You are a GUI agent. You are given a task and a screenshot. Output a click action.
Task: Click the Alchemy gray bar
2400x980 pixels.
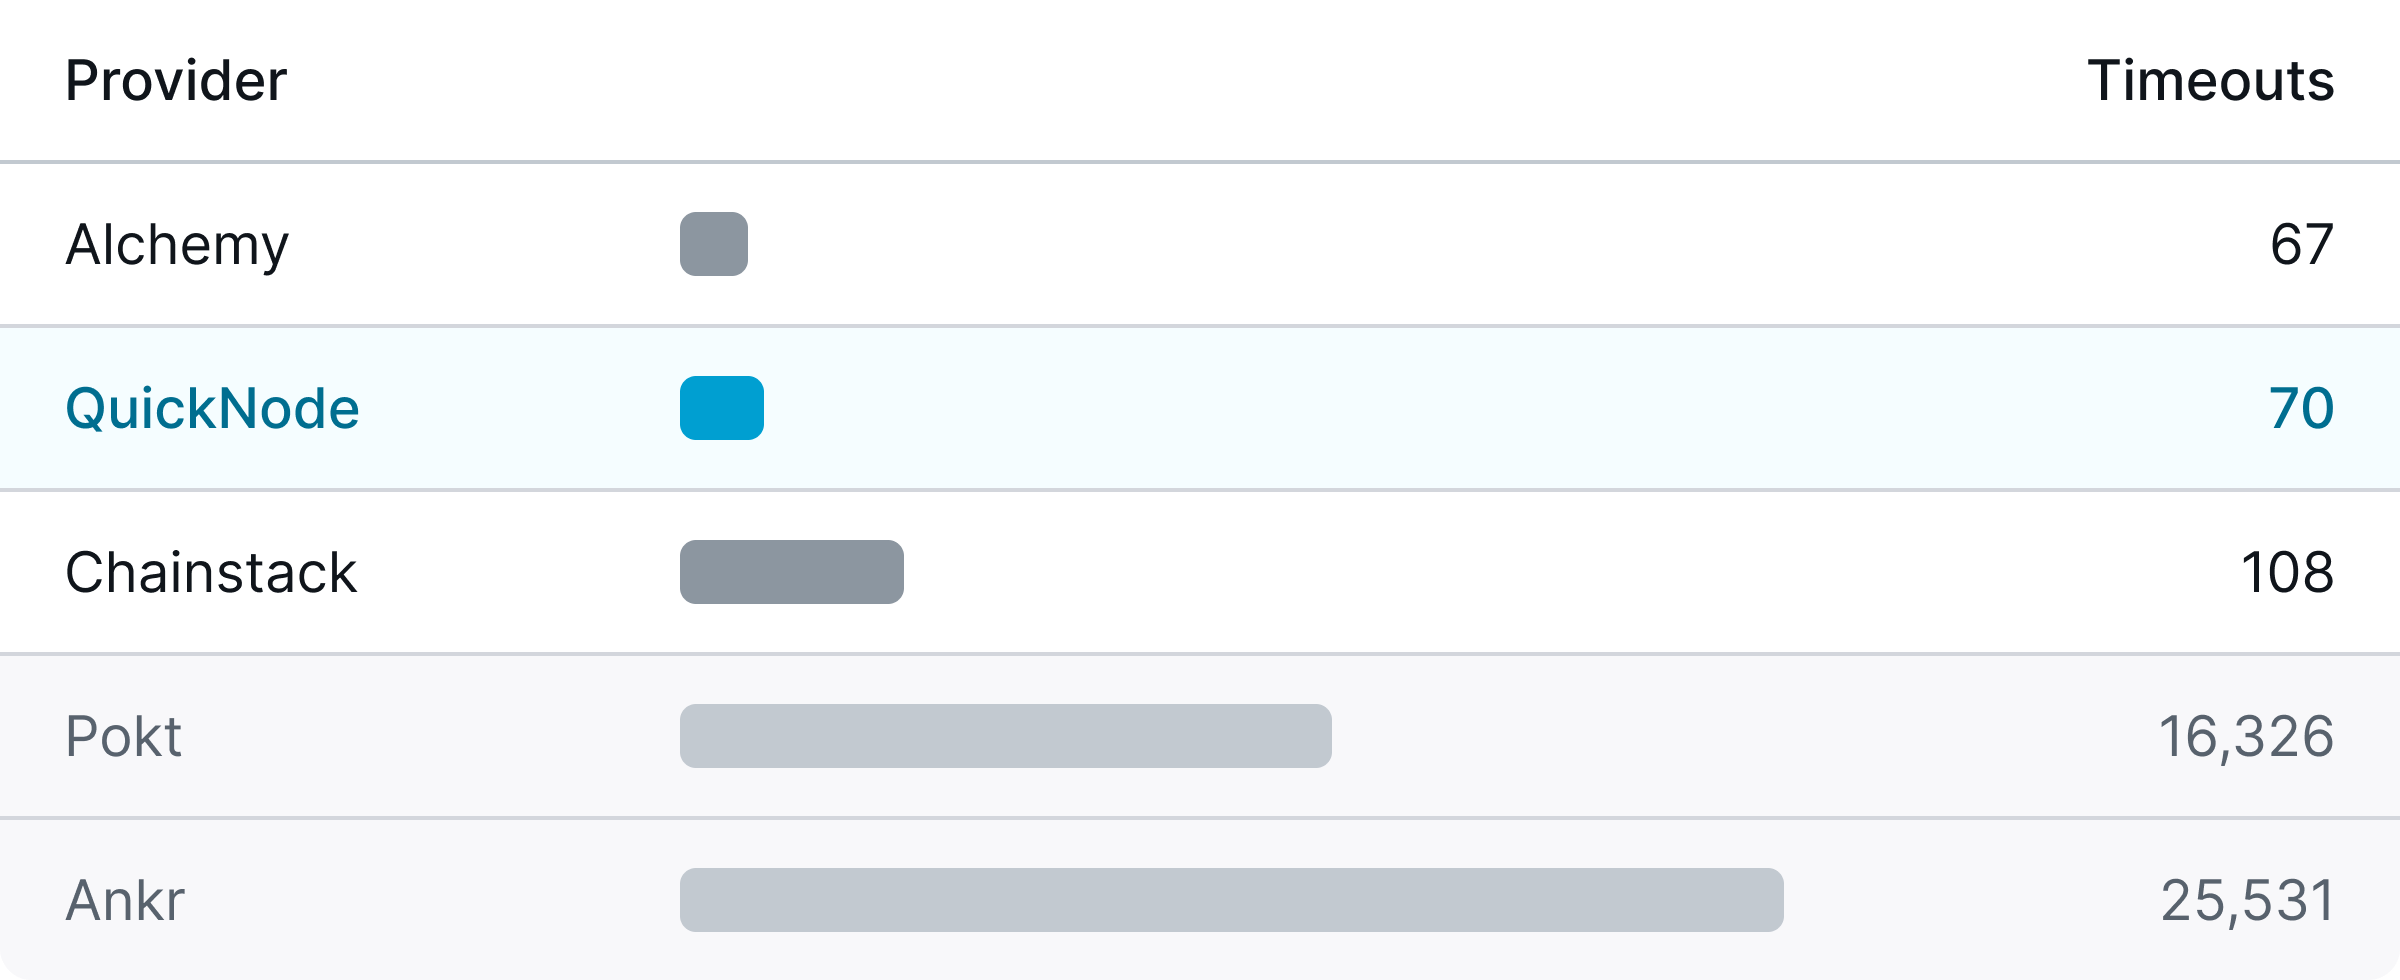[x=714, y=244]
